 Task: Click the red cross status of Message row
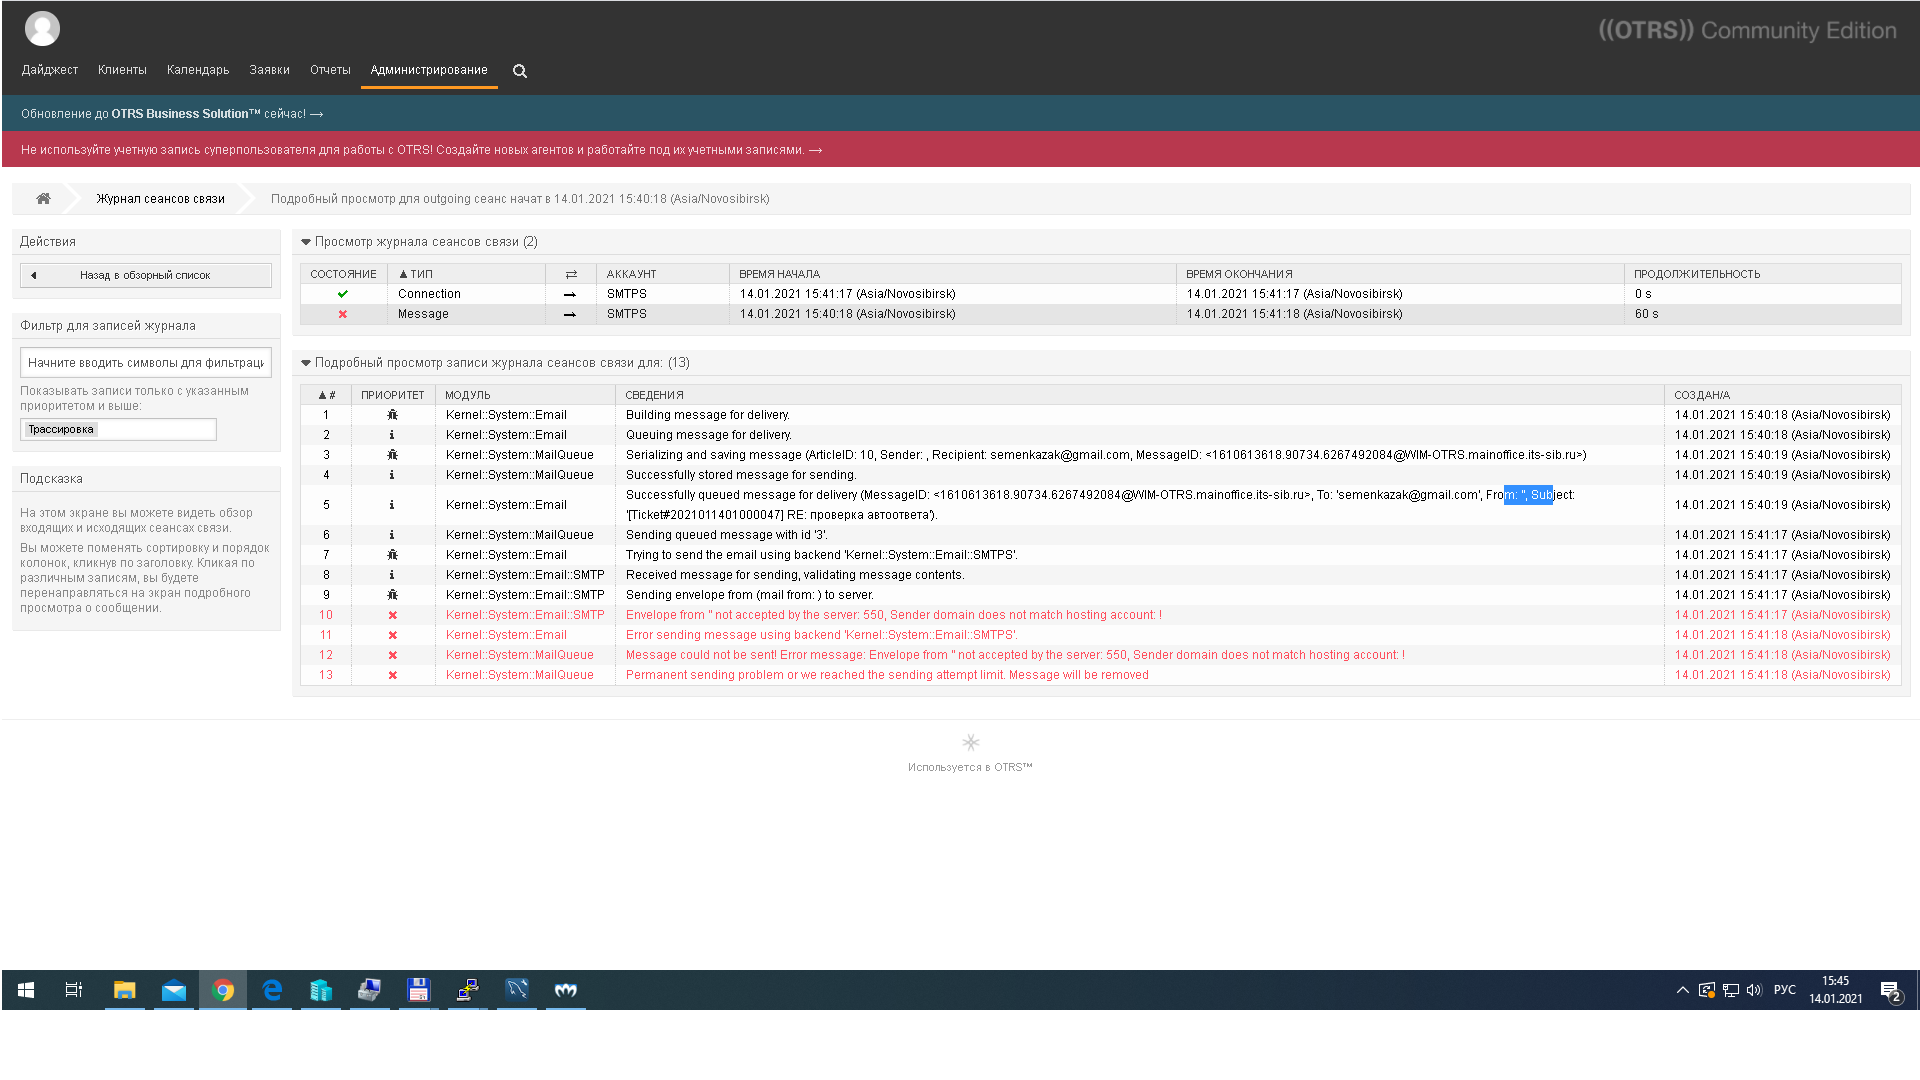[343, 314]
